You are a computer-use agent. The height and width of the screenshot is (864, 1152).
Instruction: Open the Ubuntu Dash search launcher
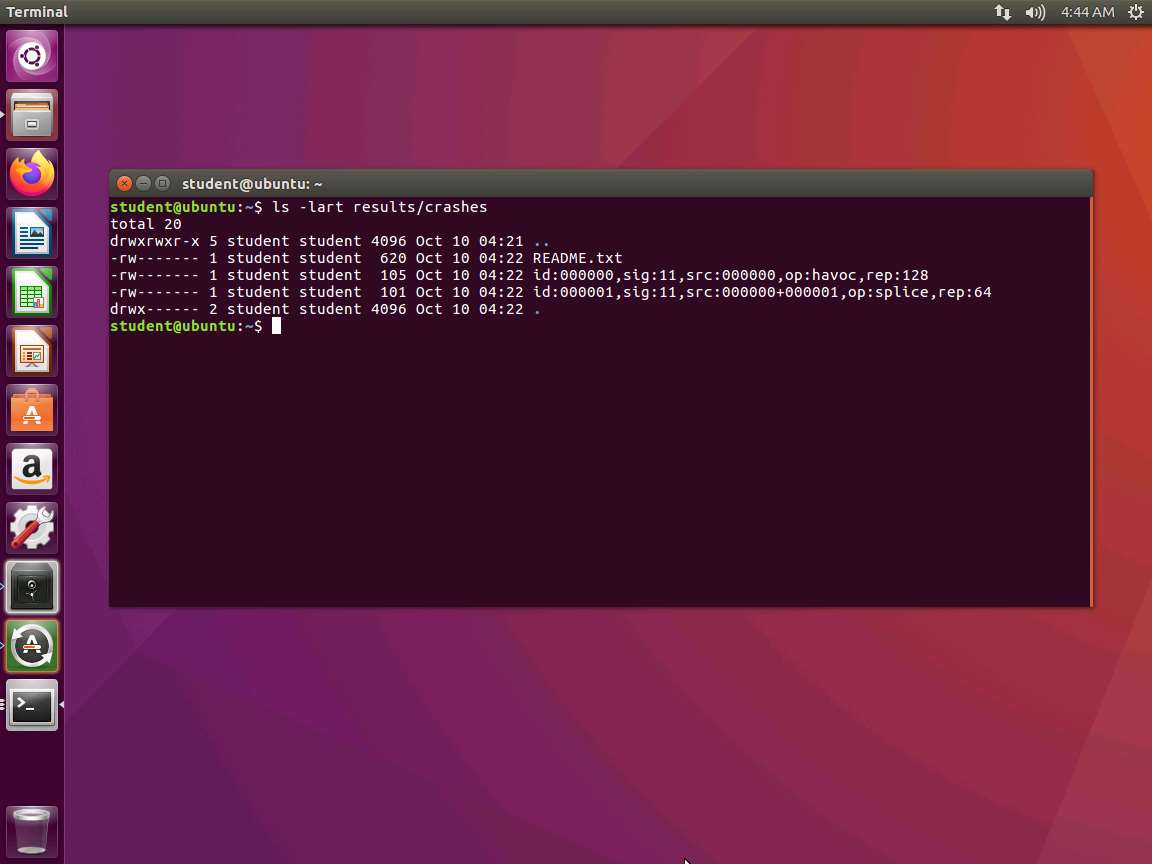[32, 56]
